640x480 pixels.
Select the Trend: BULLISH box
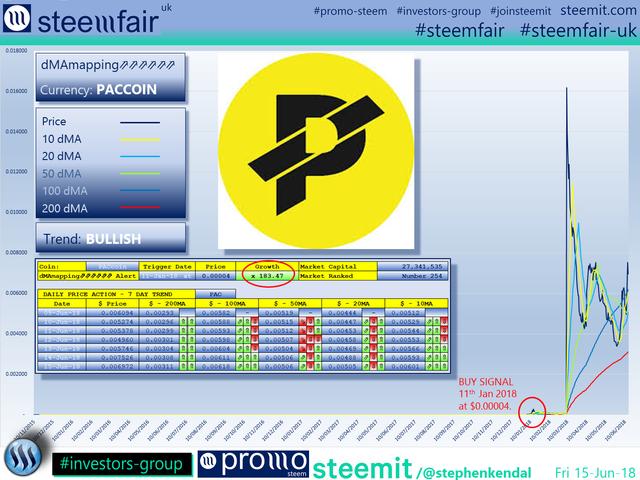pos(111,238)
